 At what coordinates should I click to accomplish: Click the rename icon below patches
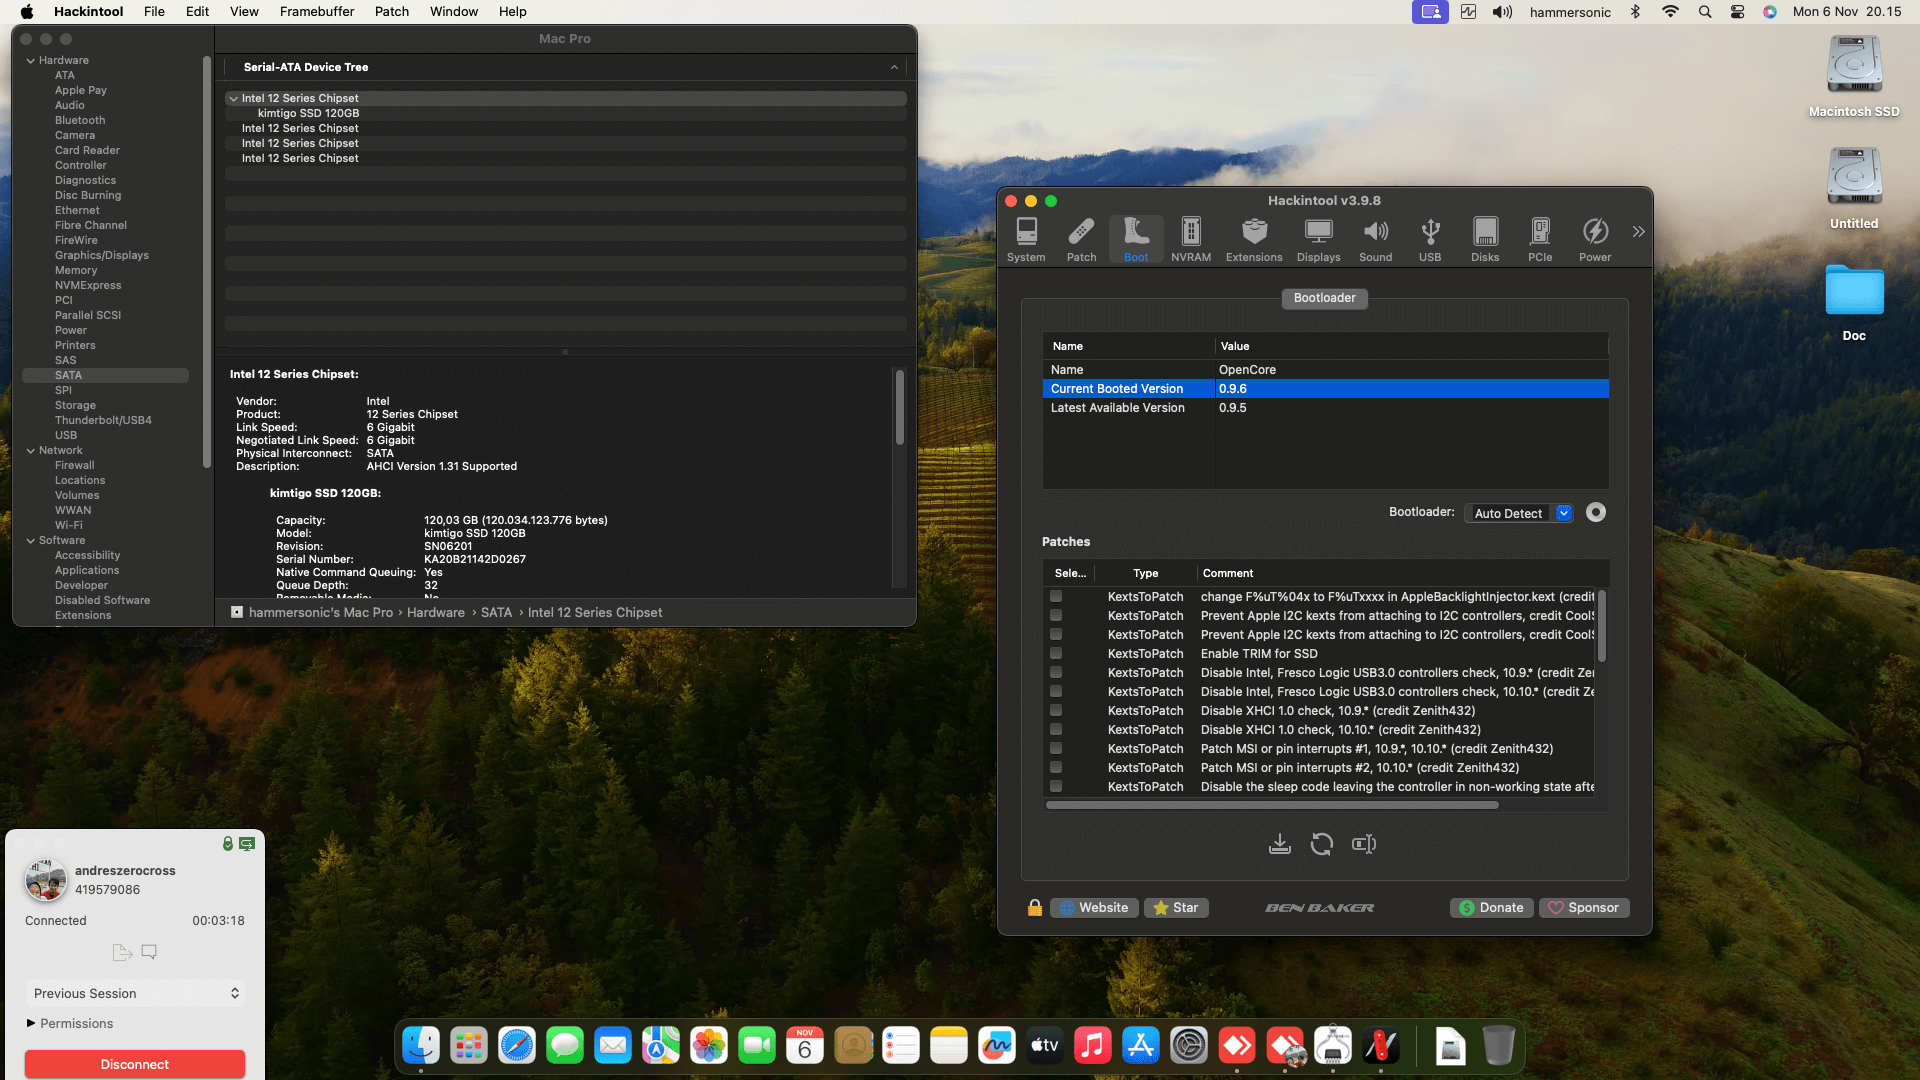(1364, 844)
